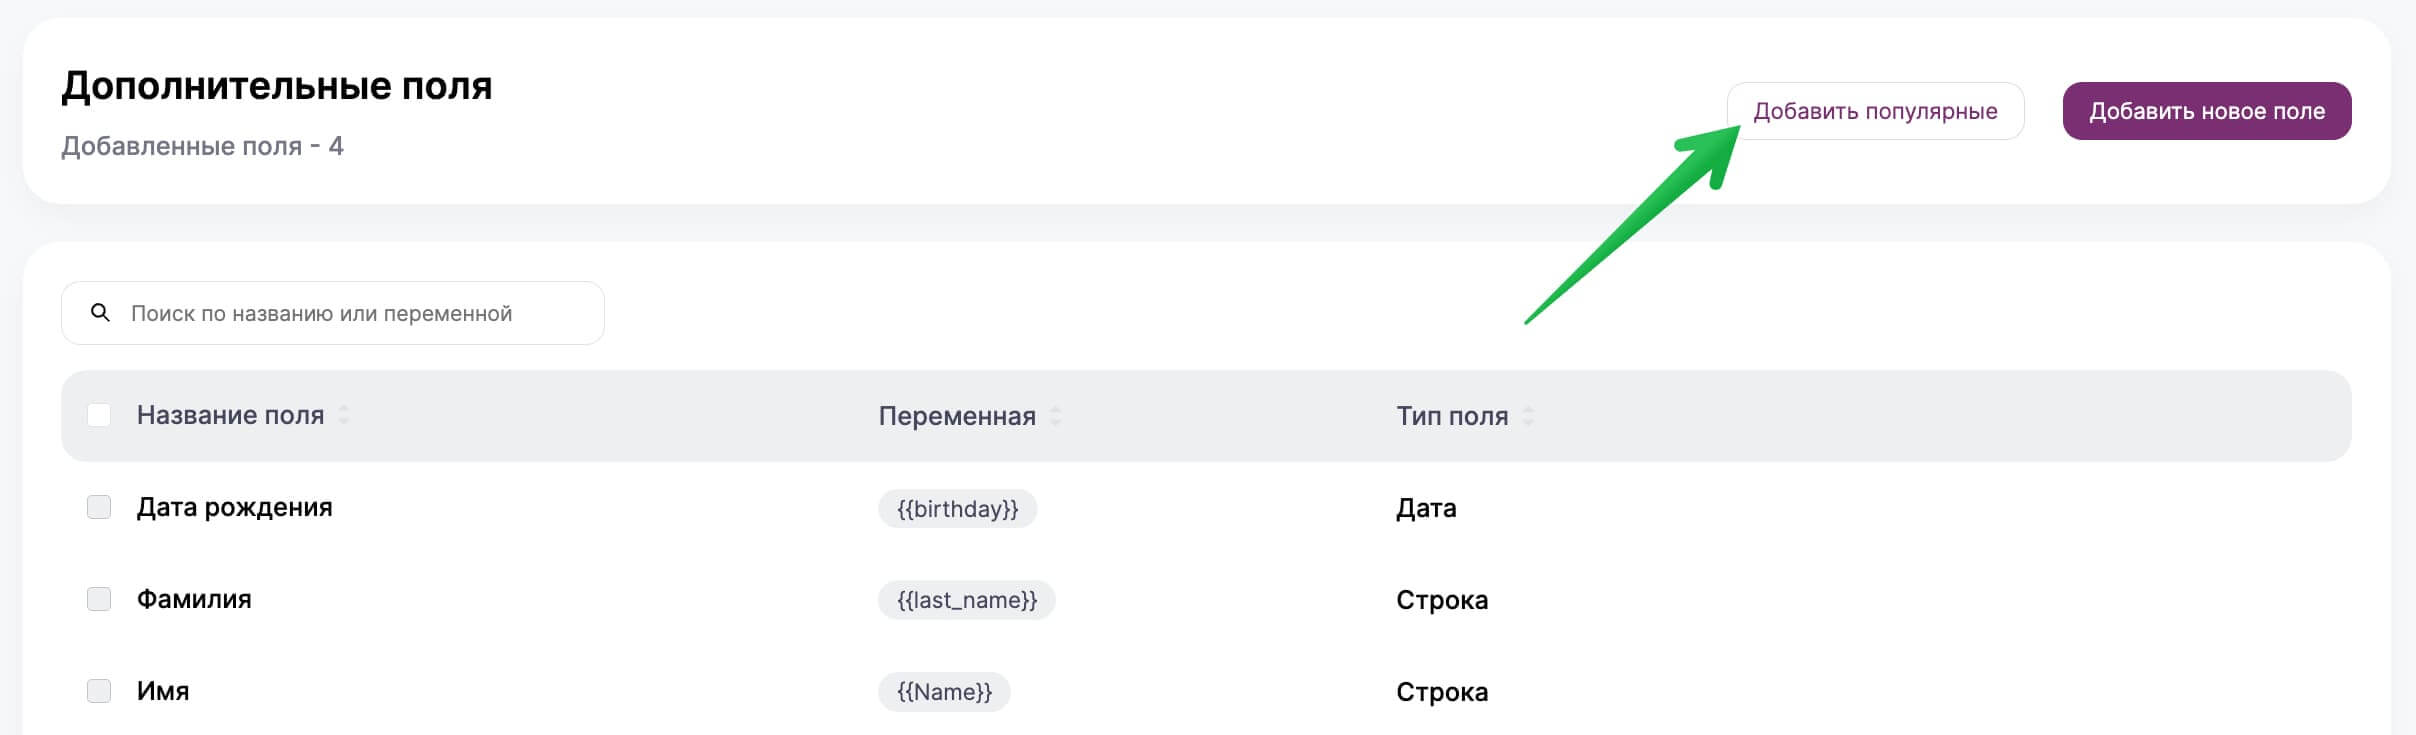The image size is (2416, 735).
Task: Focus the search by name or variable field
Action: click(350, 313)
